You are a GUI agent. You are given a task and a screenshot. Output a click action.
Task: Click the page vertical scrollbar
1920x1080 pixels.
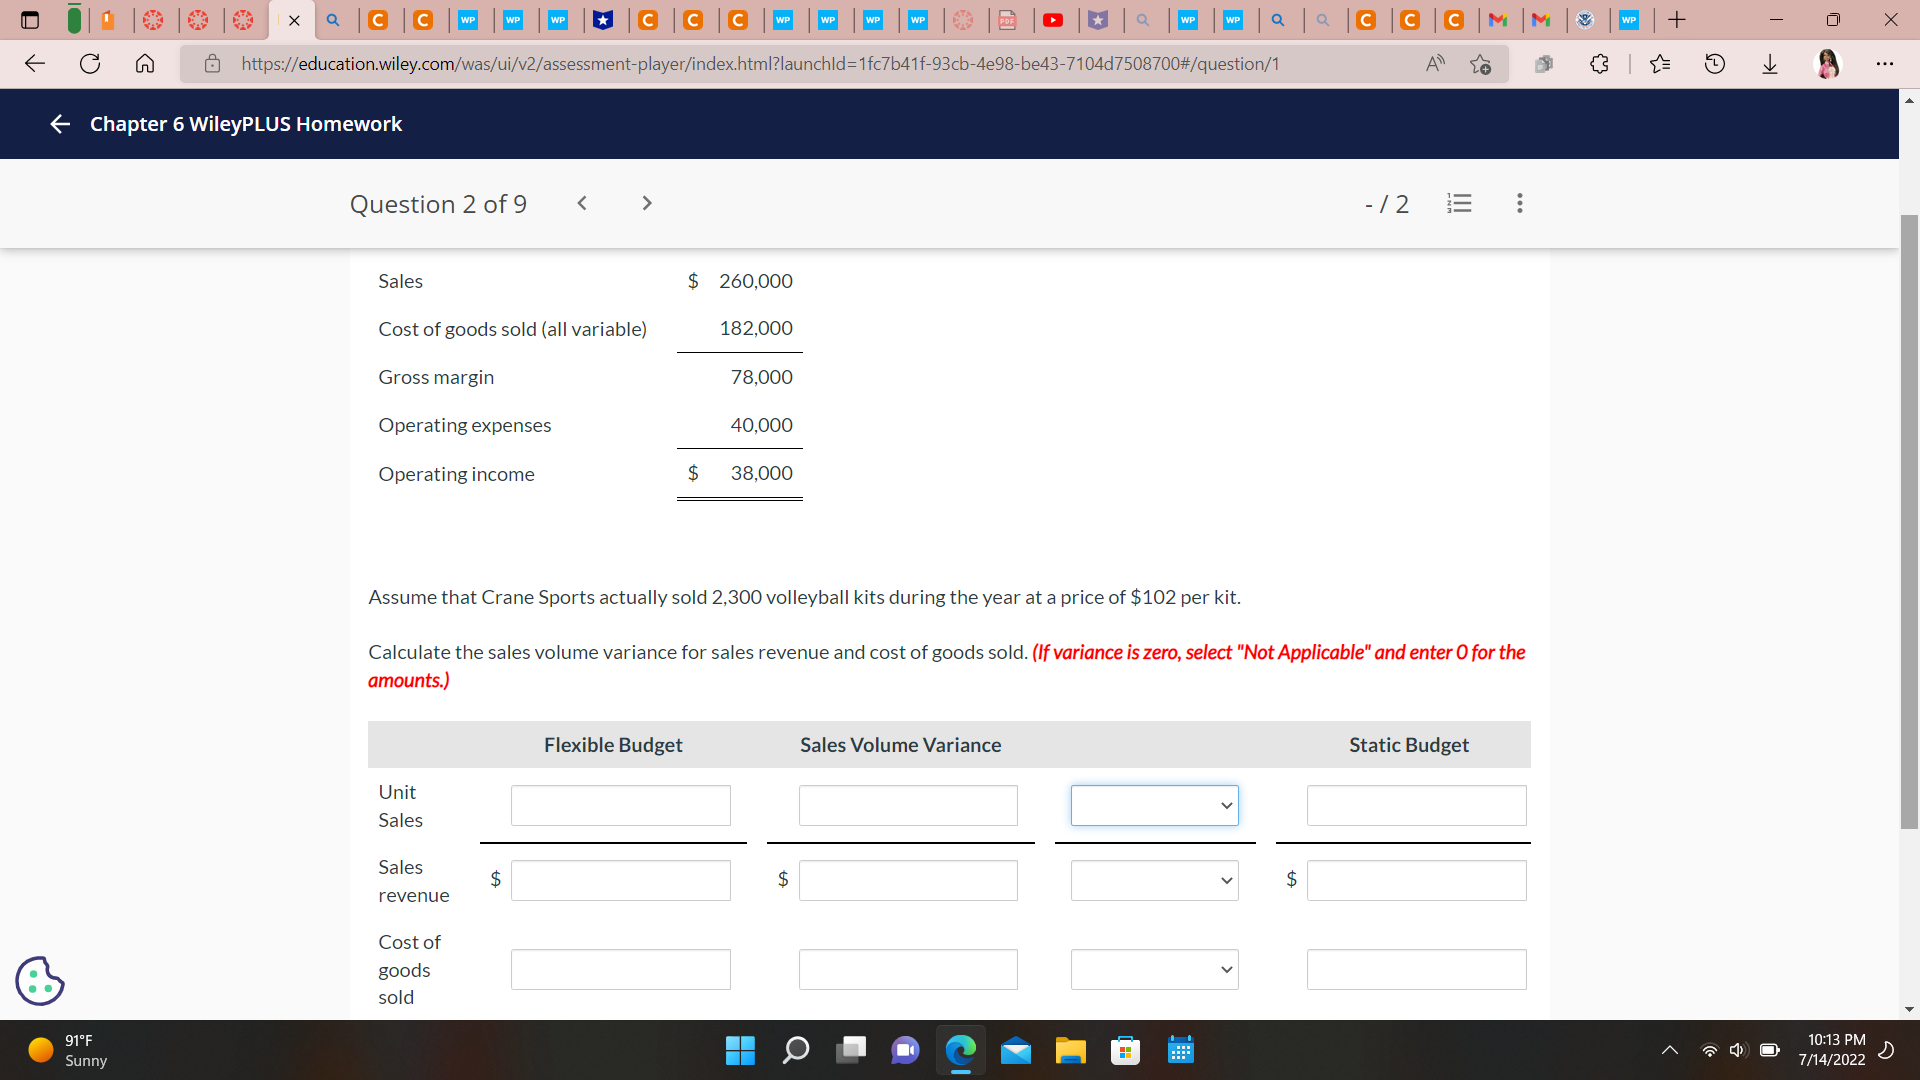[1909, 520]
